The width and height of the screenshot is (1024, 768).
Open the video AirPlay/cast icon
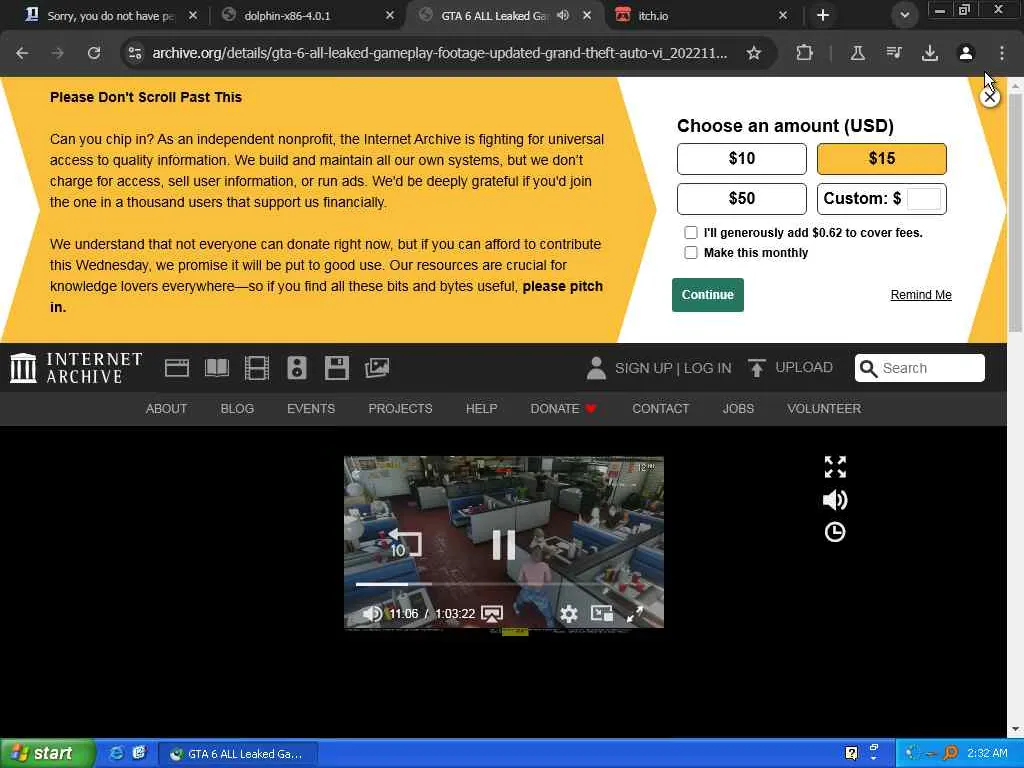point(492,614)
